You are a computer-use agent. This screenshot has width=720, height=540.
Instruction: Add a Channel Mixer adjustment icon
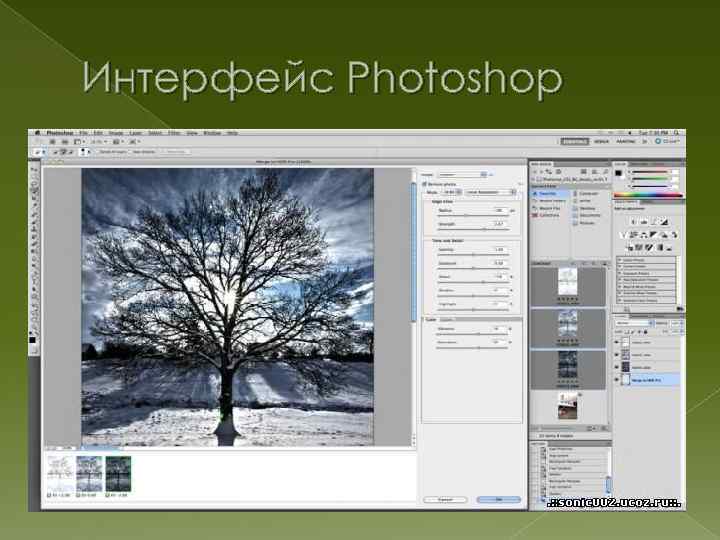(x=674, y=235)
